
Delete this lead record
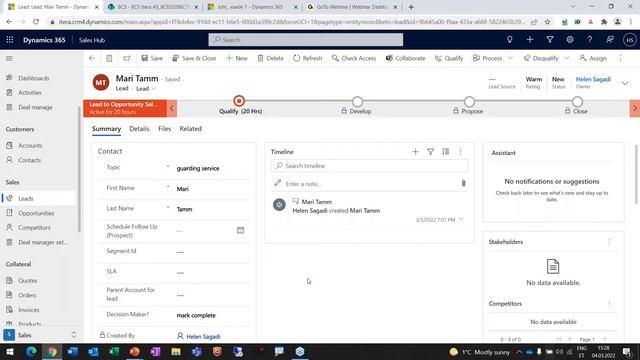(270, 58)
